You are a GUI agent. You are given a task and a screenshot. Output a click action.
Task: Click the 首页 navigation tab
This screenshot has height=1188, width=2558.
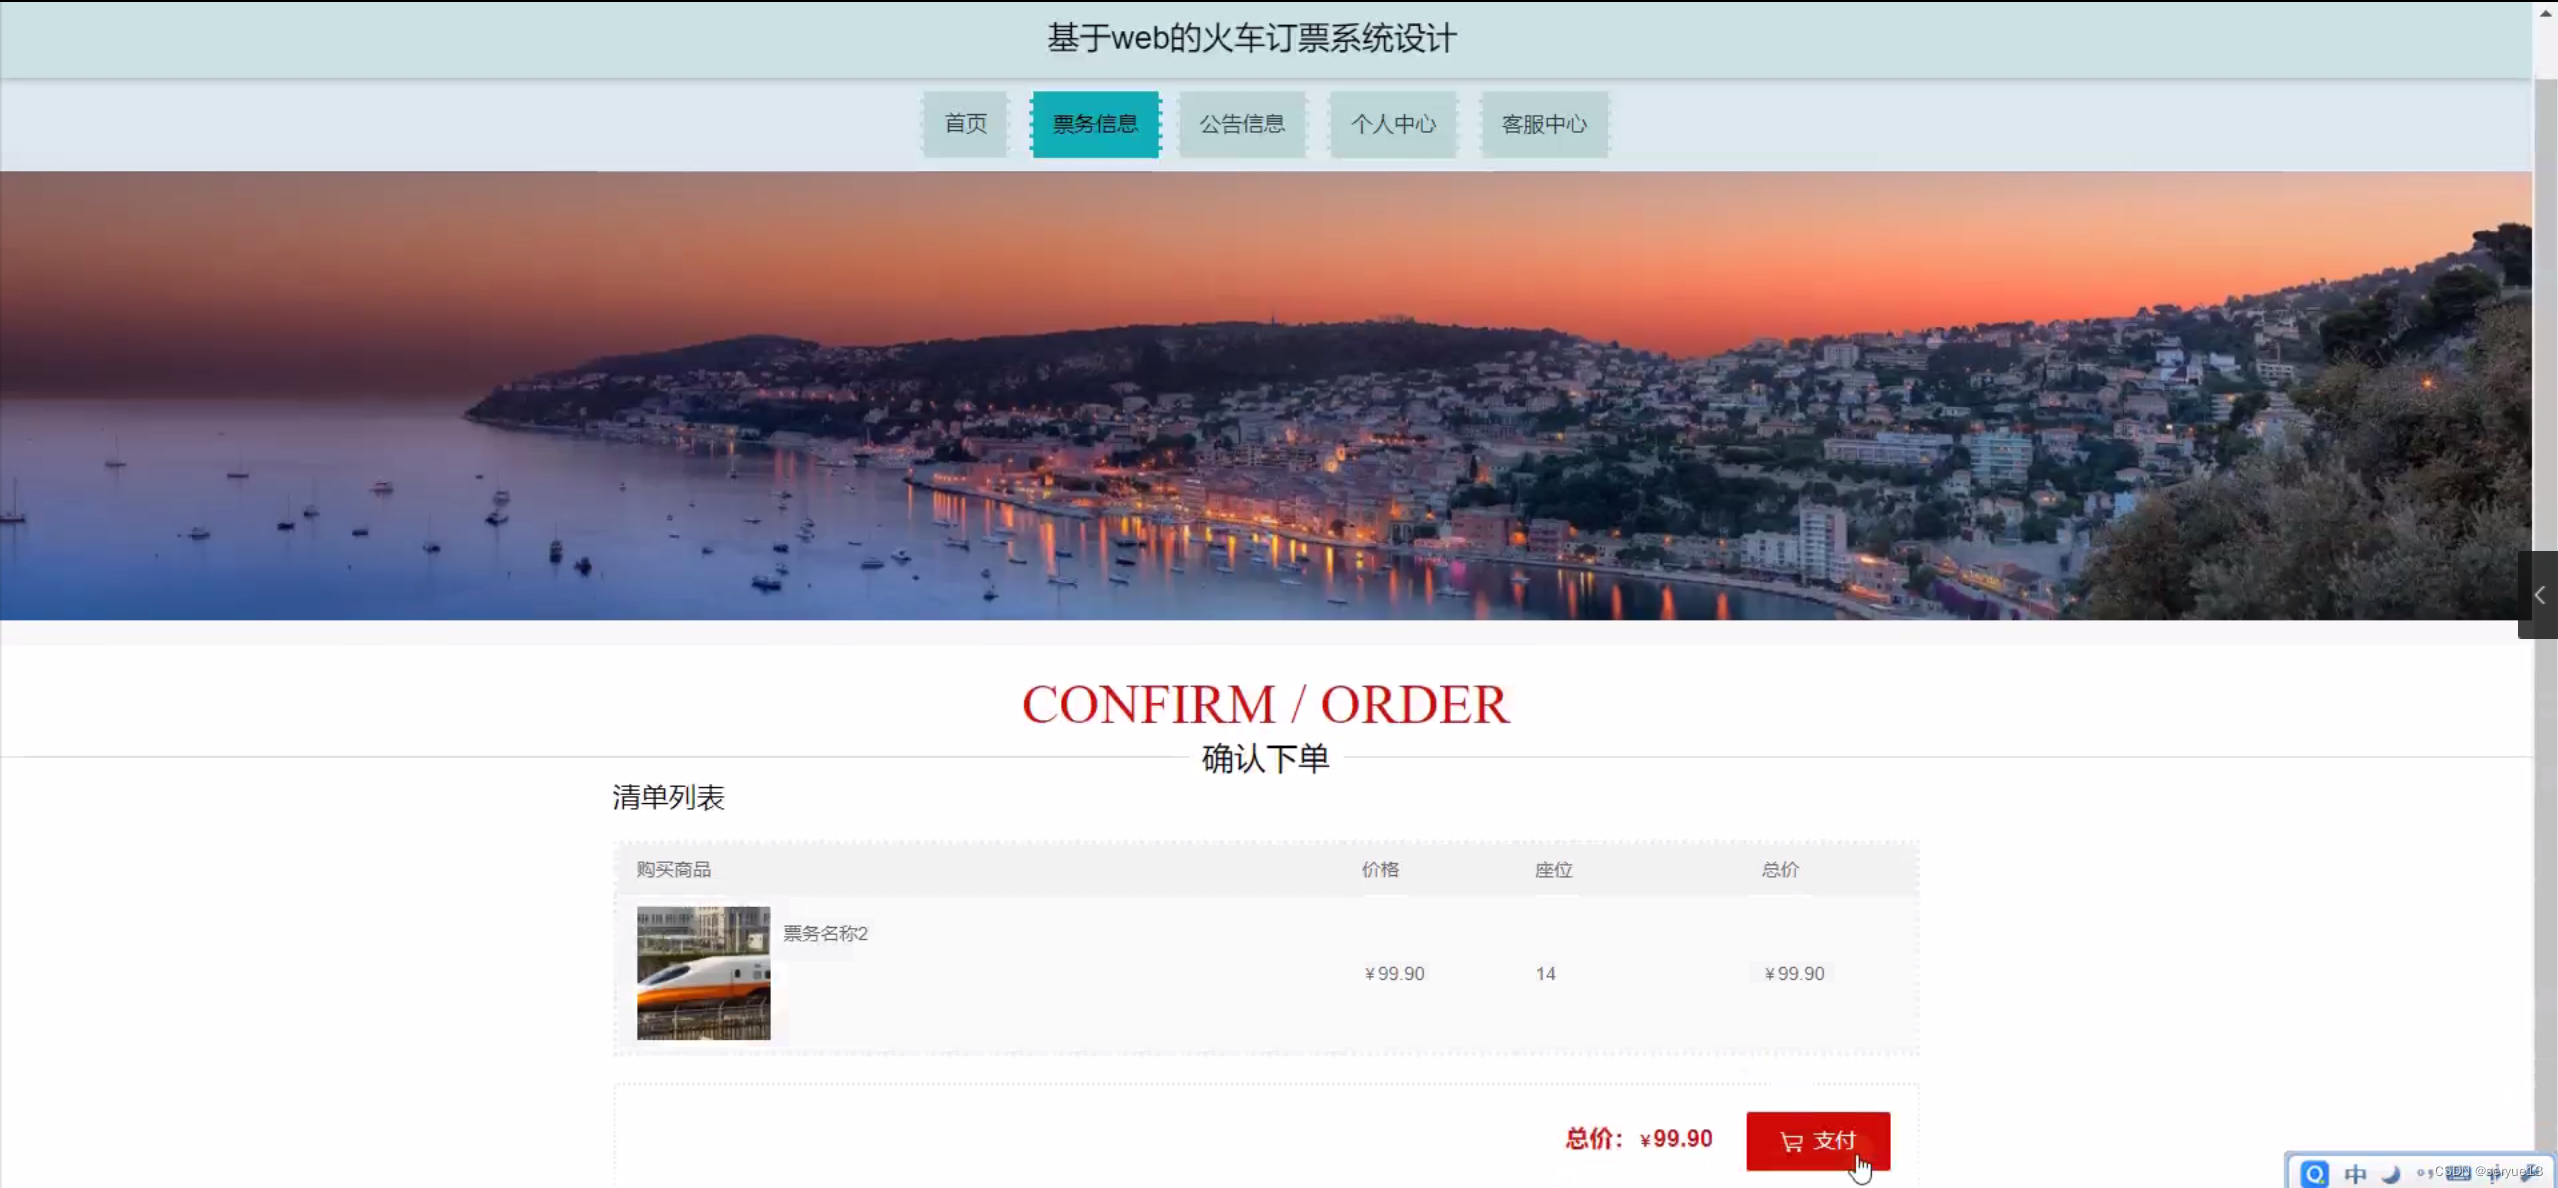coord(965,124)
